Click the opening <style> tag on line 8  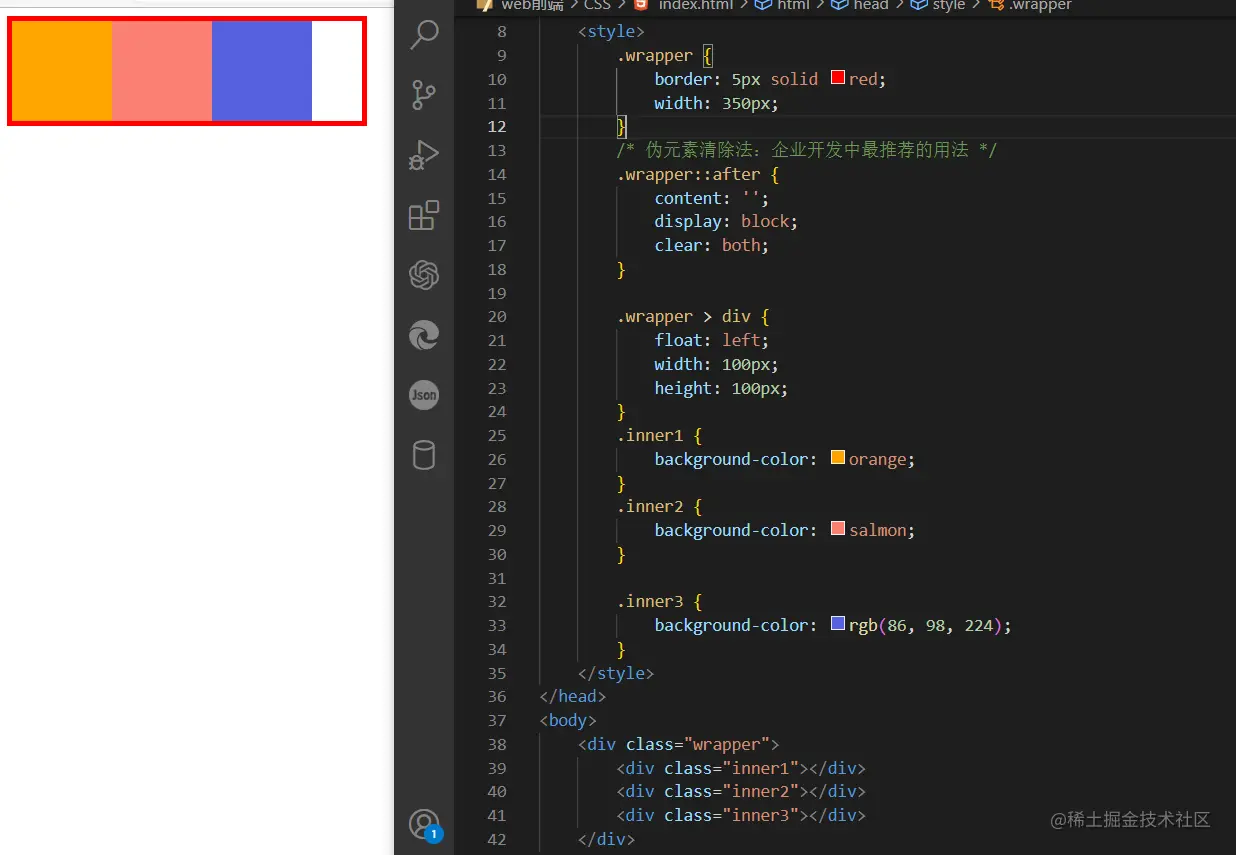(611, 32)
